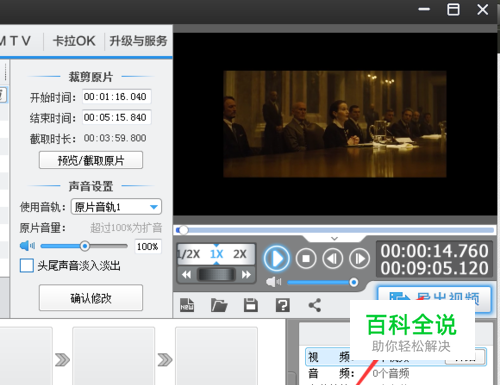
Task: Stop the video playback
Action: [x=306, y=258]
